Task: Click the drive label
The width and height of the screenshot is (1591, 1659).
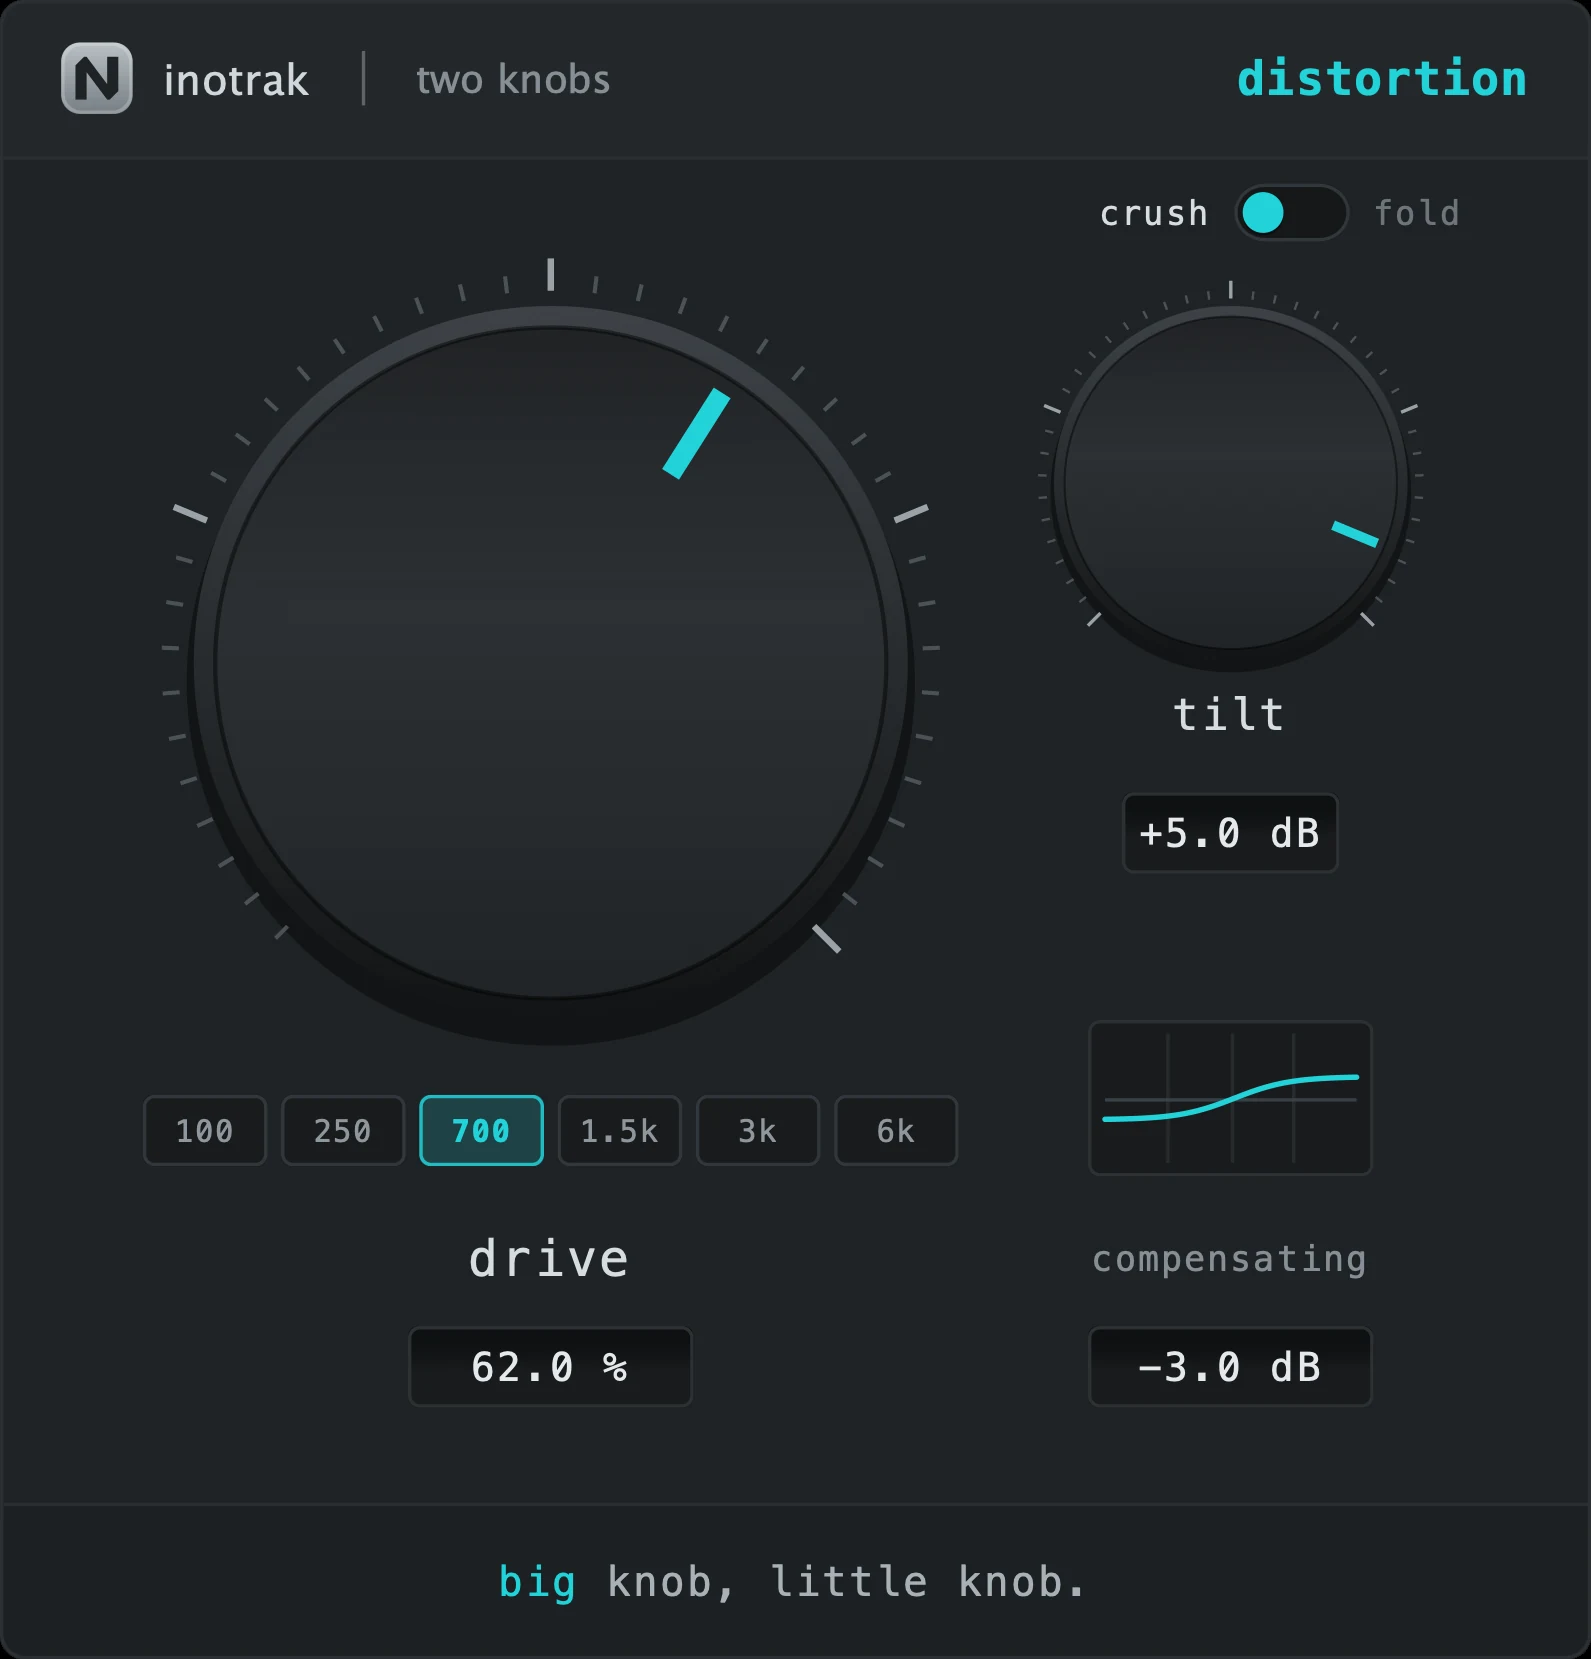Action: [x=549, y=1258]
